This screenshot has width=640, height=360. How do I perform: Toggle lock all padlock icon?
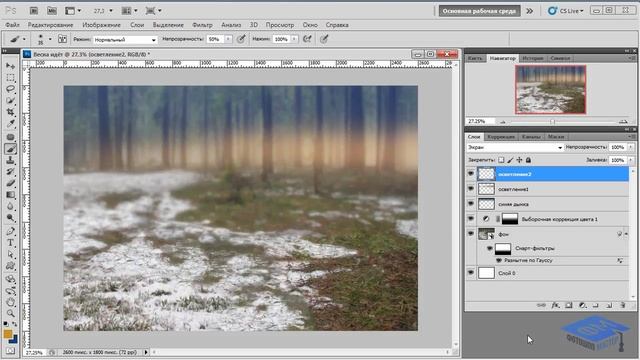(x=528, y=160)
